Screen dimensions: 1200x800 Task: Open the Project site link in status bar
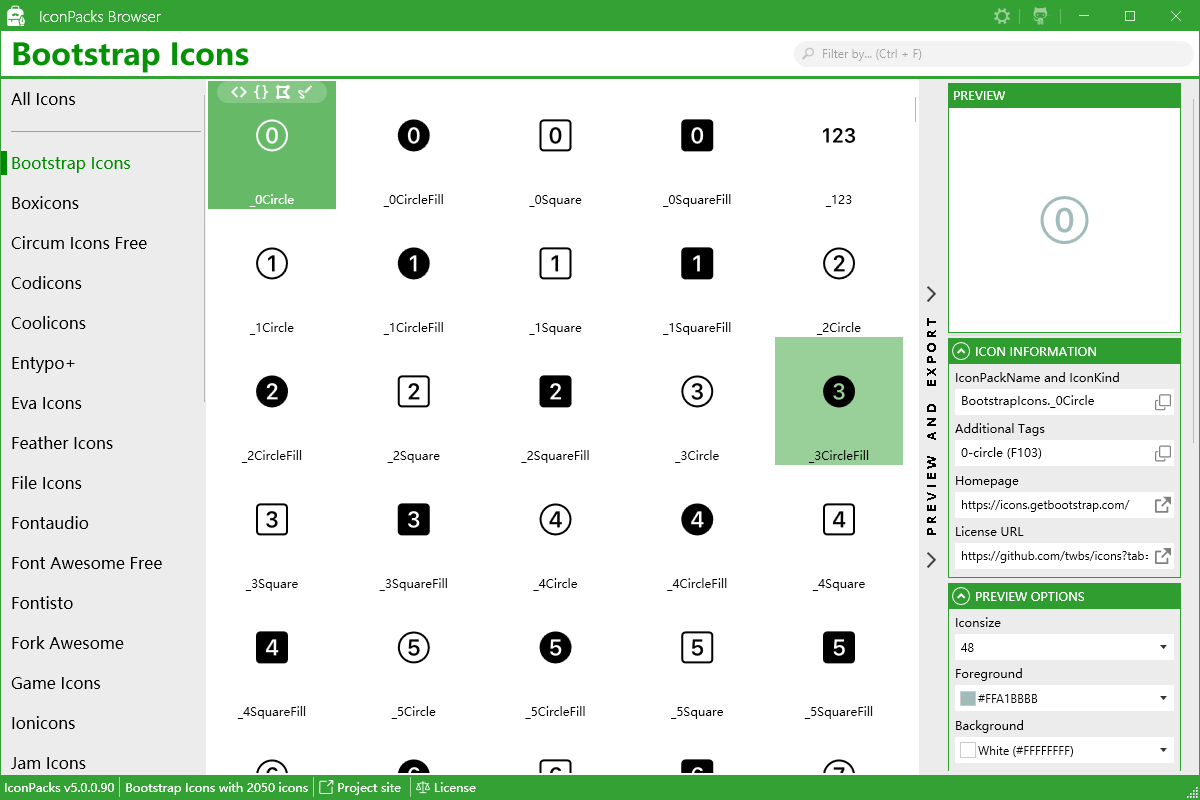point(360,788)
